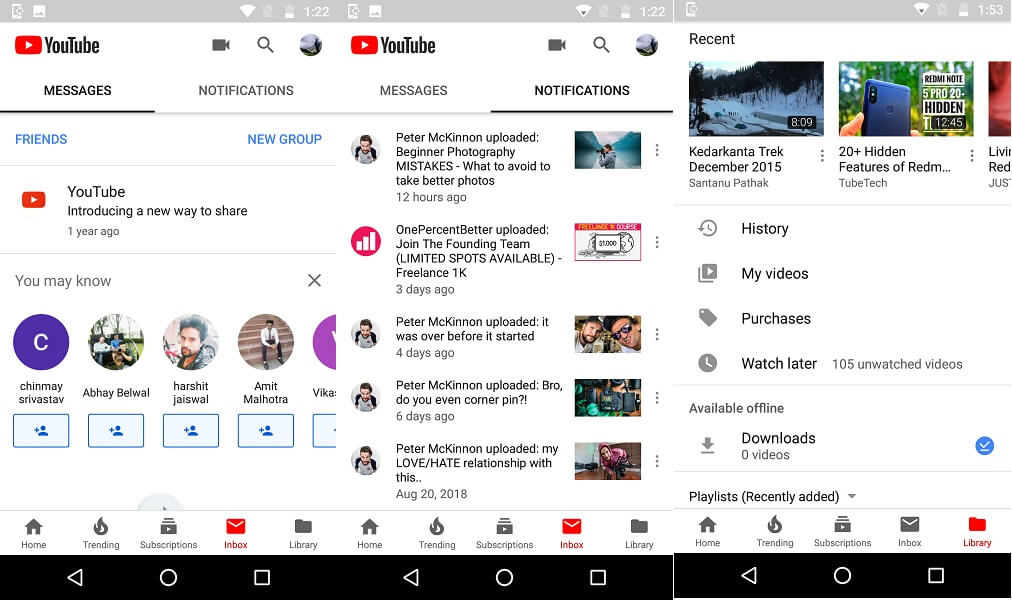Screen dimensions: 1012x600
Task: Open the Beginner Photography MISTAKES video thumbnail
Action: 608,150
